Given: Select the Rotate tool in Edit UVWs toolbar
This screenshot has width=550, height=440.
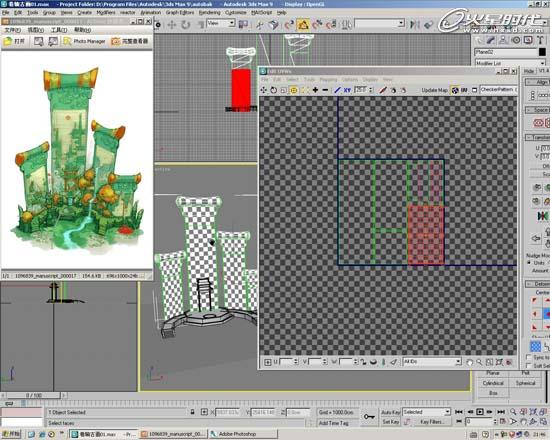Looking at the screenshot, I should click(x=273, y=90).
